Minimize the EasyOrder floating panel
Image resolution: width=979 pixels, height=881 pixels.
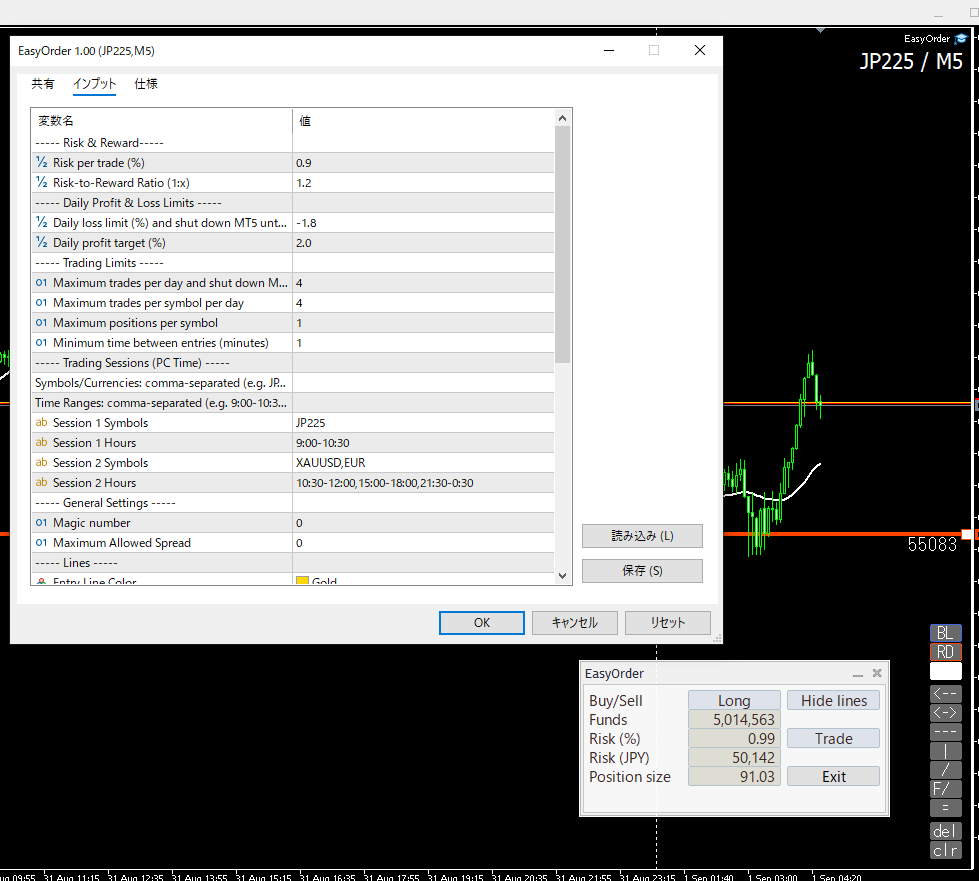coord(858,674)
